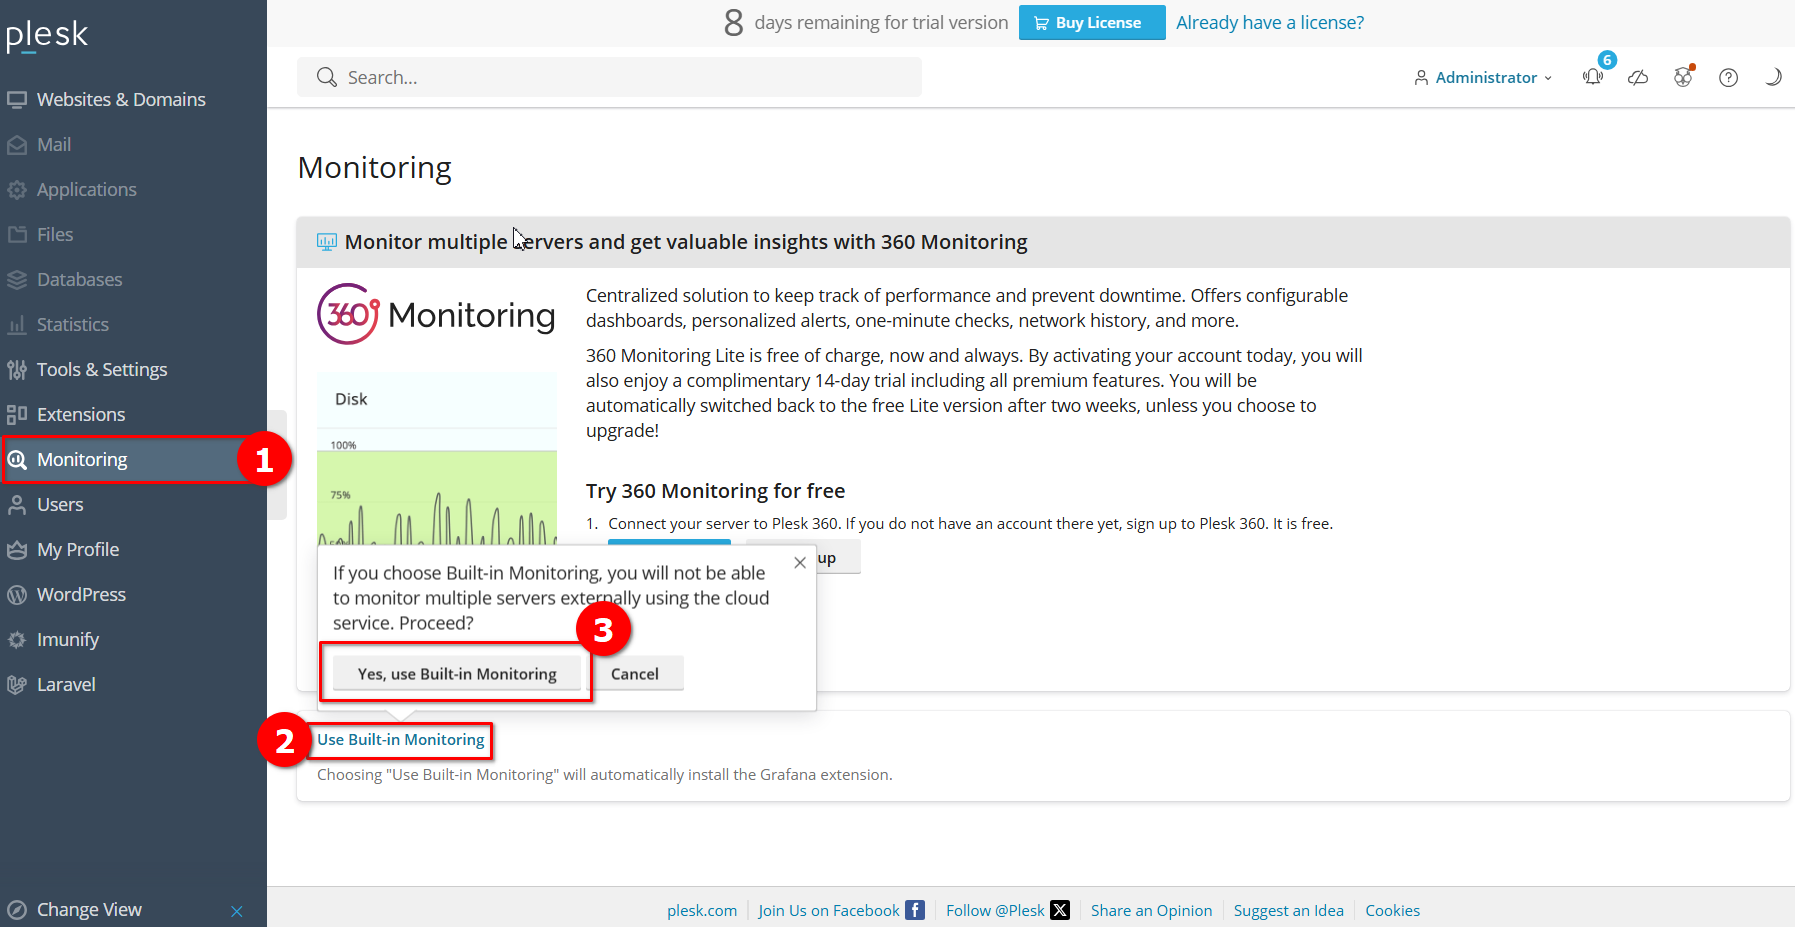Viewport: 1795px width, 927px height.
Task: Open the plesk.com footer link
Action: point(702,910)
